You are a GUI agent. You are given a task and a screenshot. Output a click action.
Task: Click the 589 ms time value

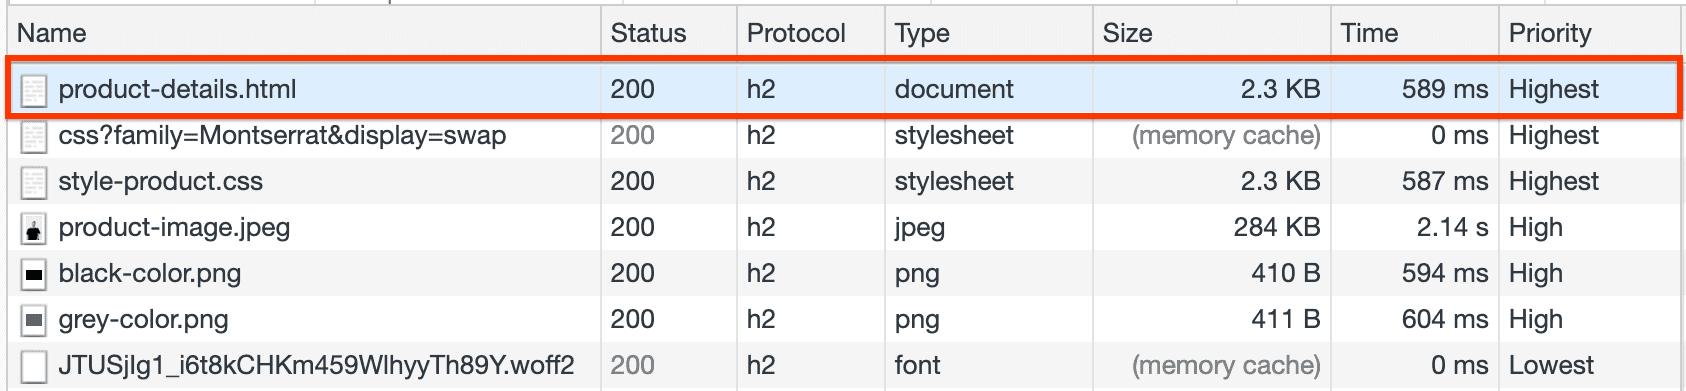click(1444, 89)
